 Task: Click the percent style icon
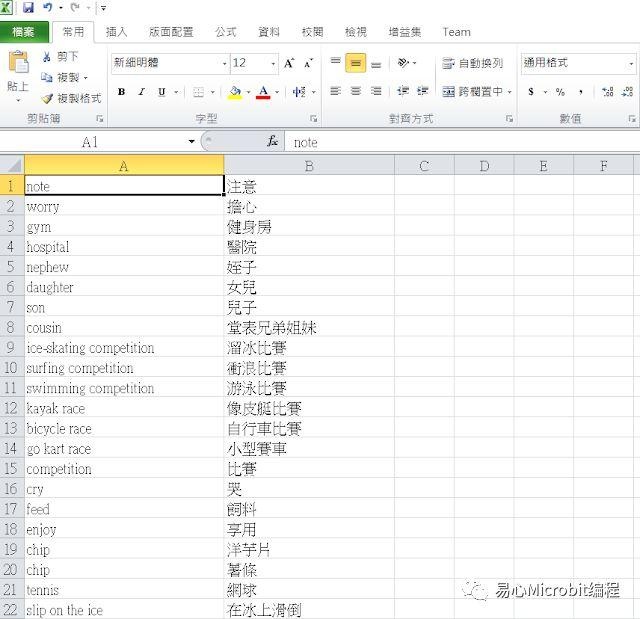tap(560, 92)
